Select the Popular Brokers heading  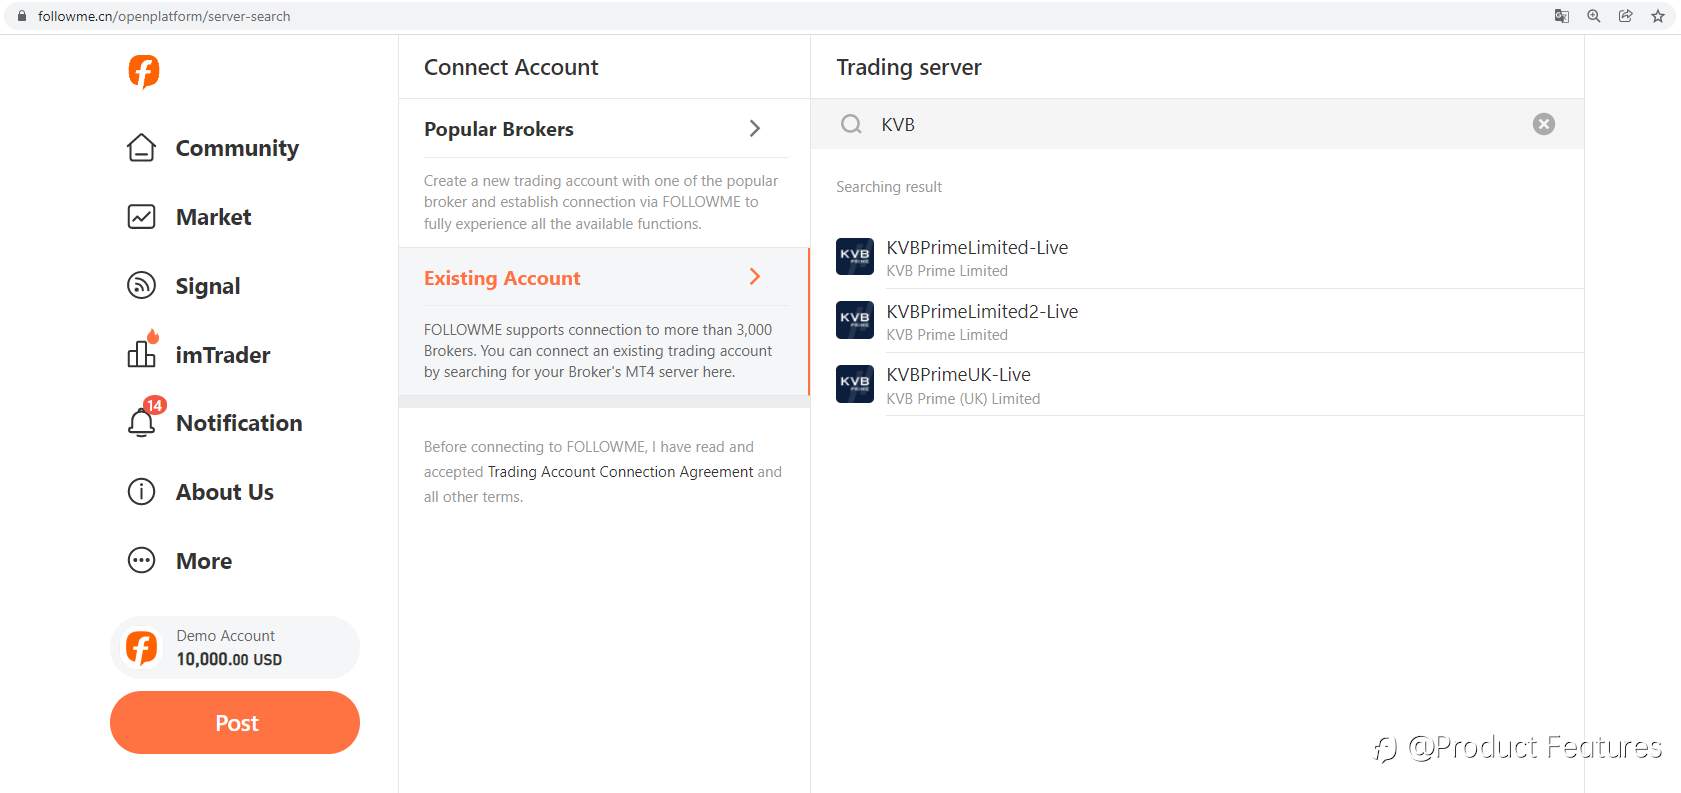(499, 129)
